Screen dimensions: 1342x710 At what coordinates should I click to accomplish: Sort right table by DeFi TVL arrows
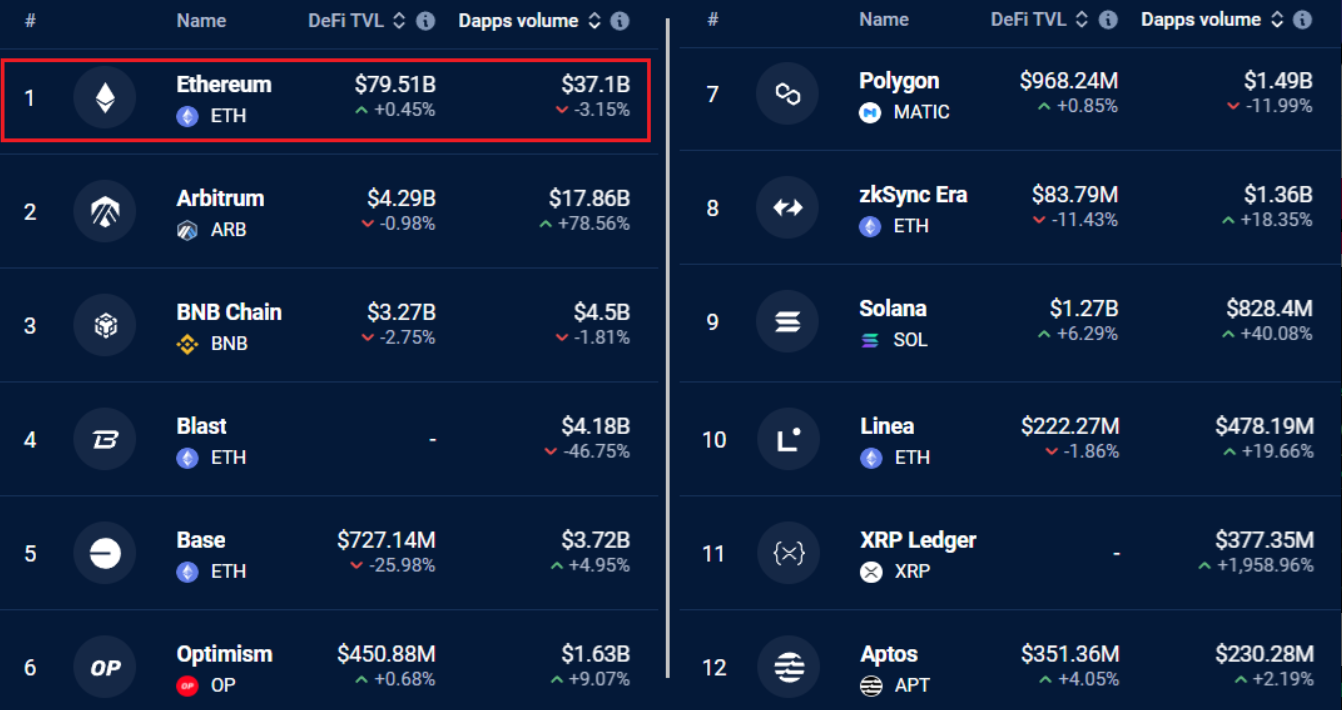point(1082,20)
